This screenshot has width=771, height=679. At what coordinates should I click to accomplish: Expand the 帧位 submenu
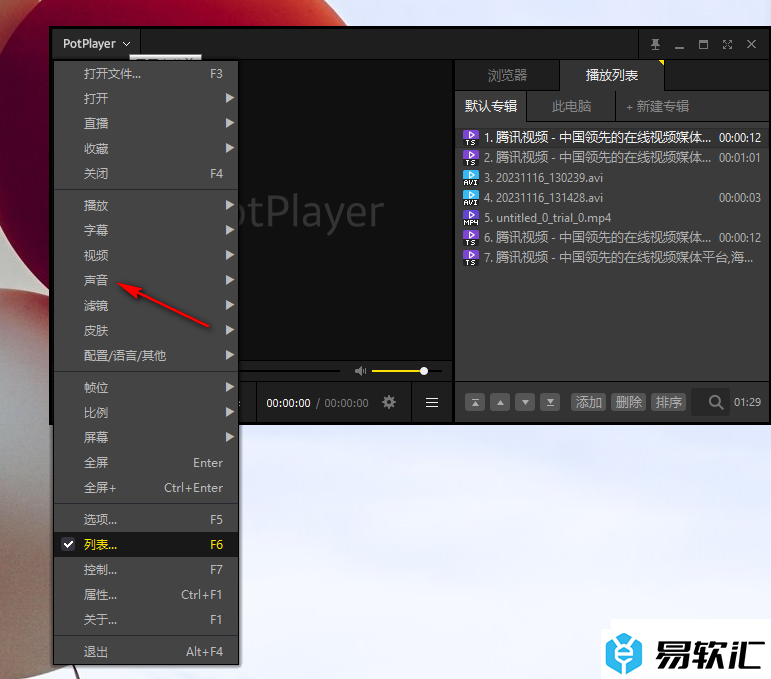tap(146, 387)
